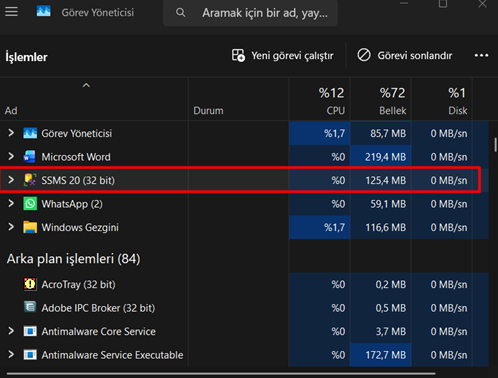
Task: Click the AcroTray warning icon
Action: pos(30,284)
